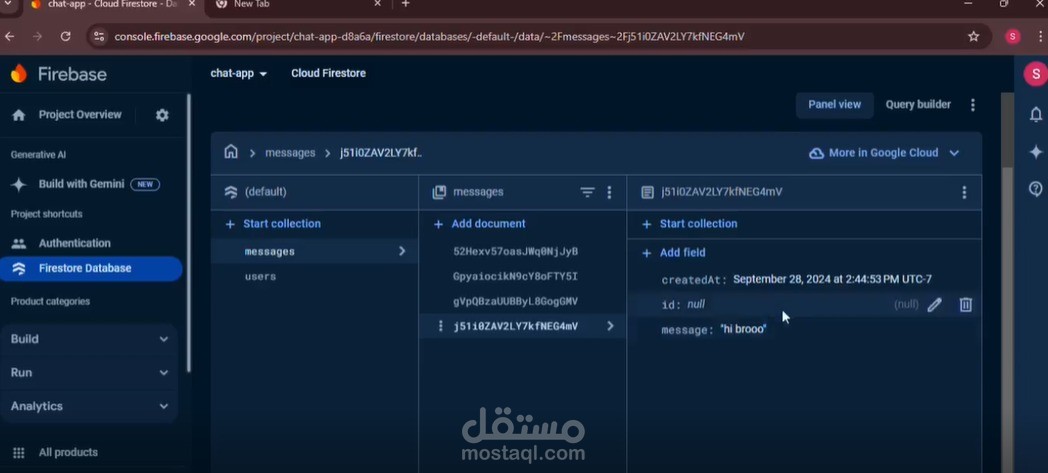
Task: Expand the Run category
Action: [x=89, y=373]
